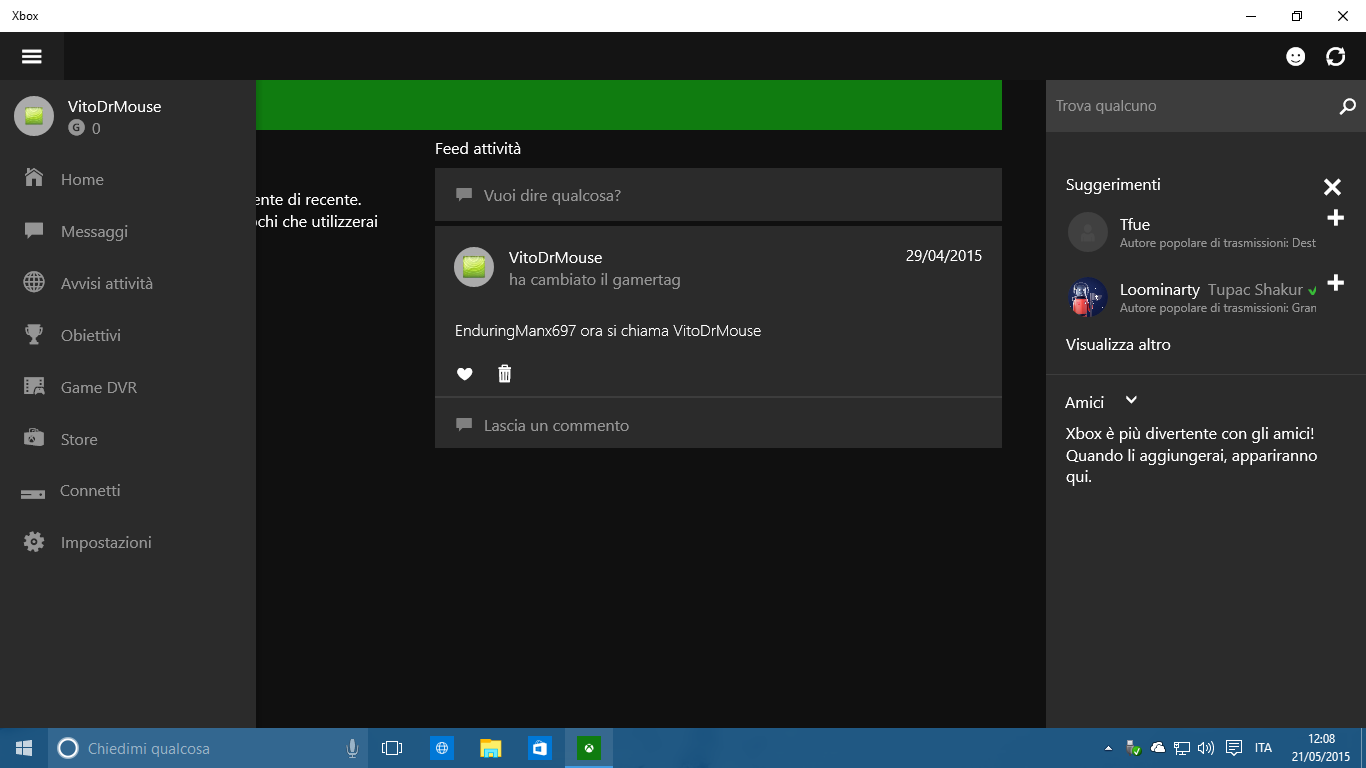Click Cortana Chiedimi qualcosa search box
This screenshot has height=768, width=1366.
click(206, 748)
